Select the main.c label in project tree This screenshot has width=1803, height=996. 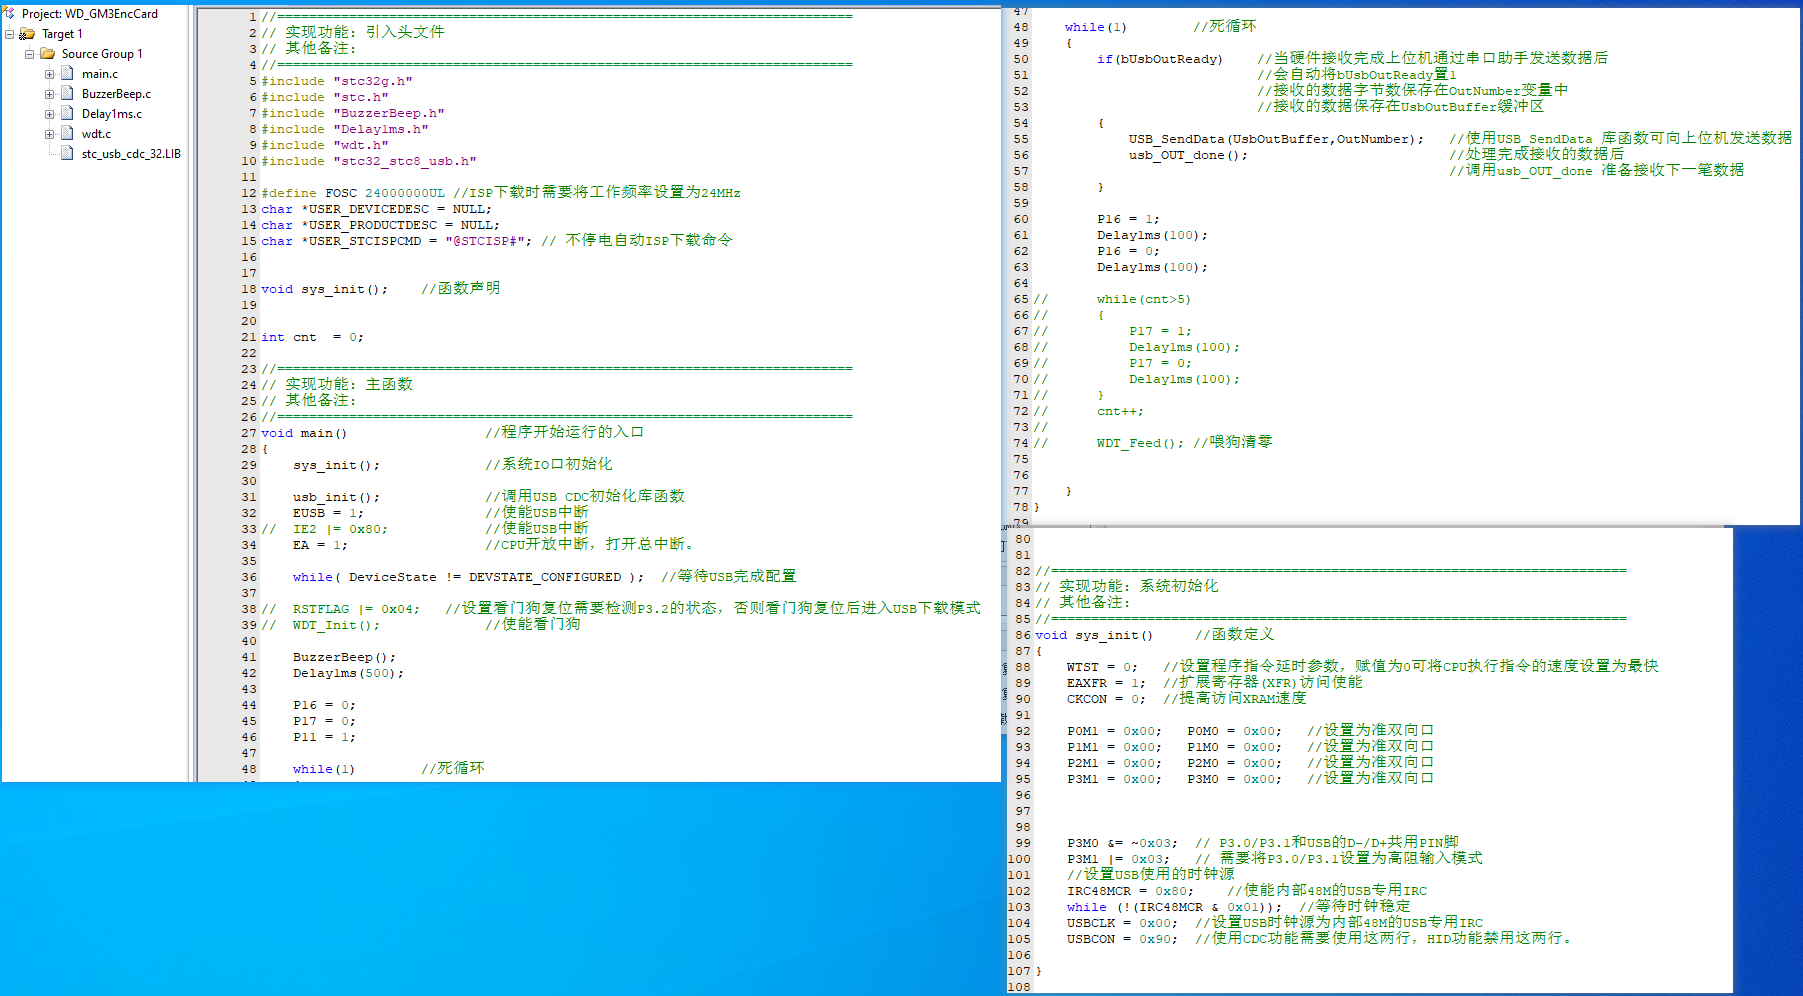click(100, 74)
